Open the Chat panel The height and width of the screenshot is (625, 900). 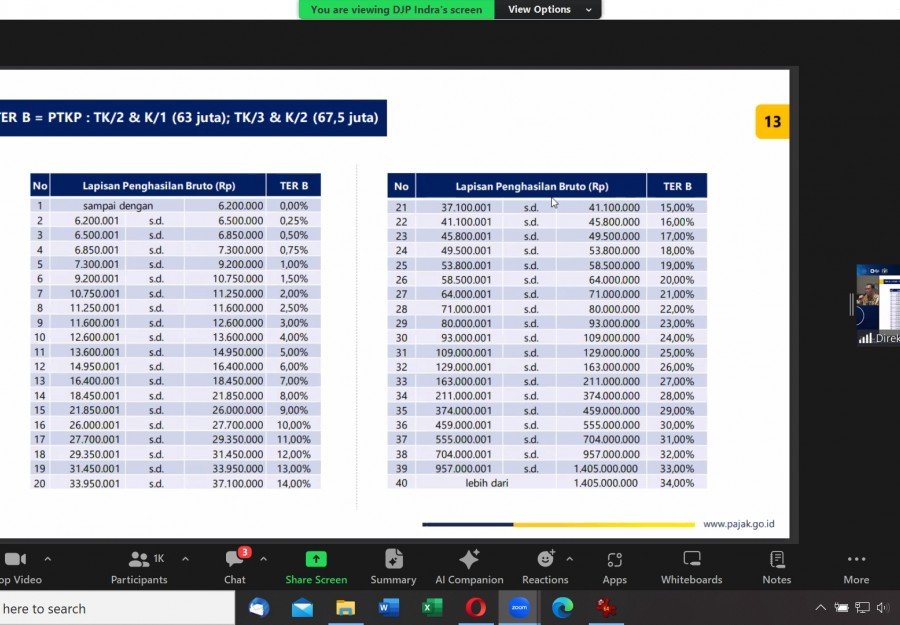point(235,565)
